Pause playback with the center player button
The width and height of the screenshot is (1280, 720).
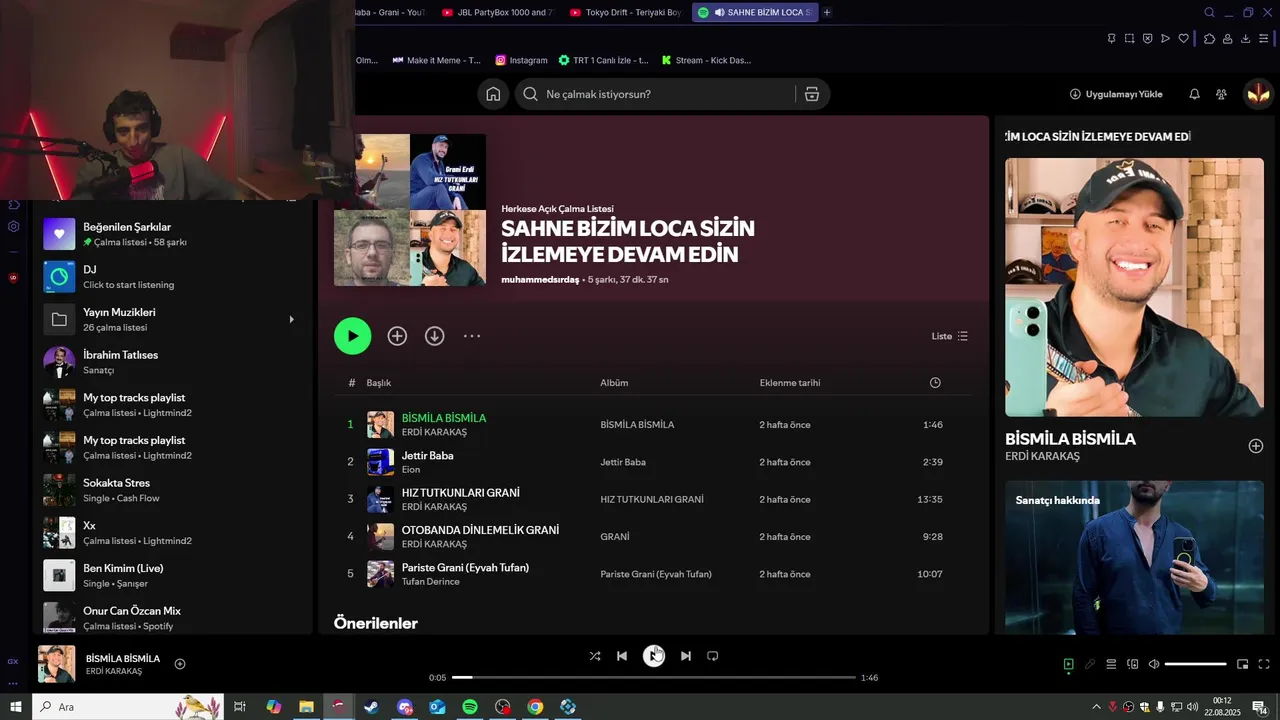click(654, 656)
